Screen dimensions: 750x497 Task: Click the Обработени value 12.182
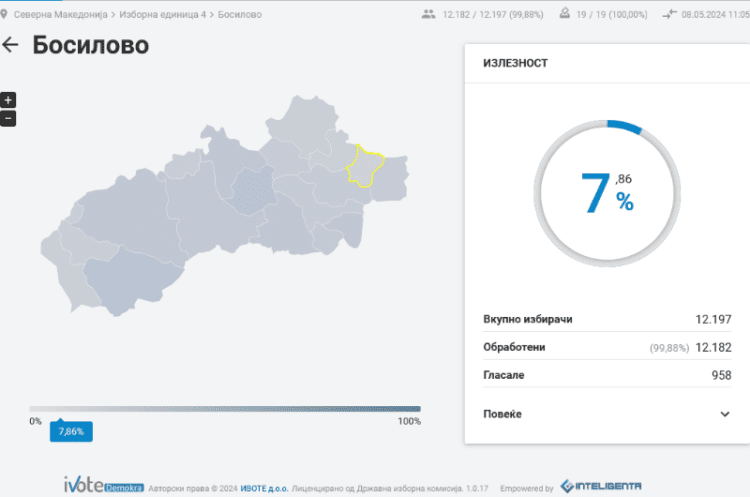click(713, 347)
